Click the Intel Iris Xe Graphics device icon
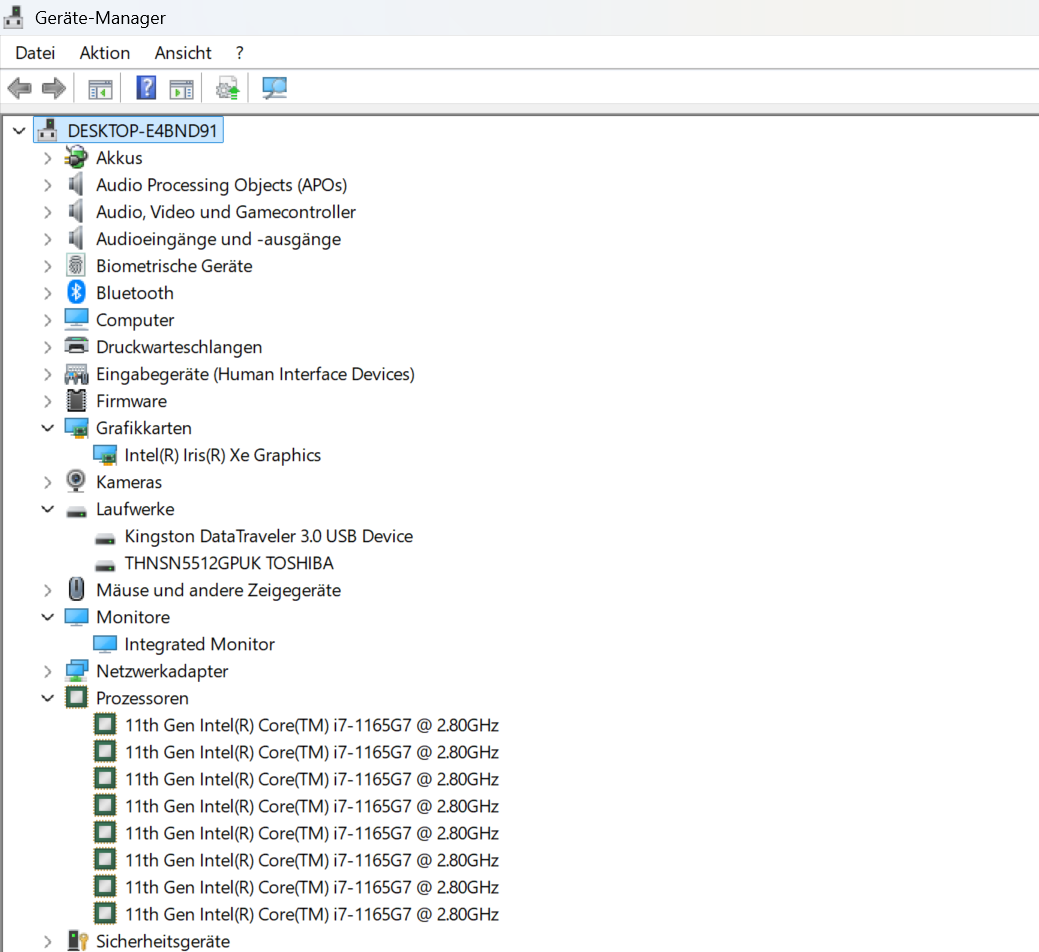 pyautogui.click(x=105, y=454)
